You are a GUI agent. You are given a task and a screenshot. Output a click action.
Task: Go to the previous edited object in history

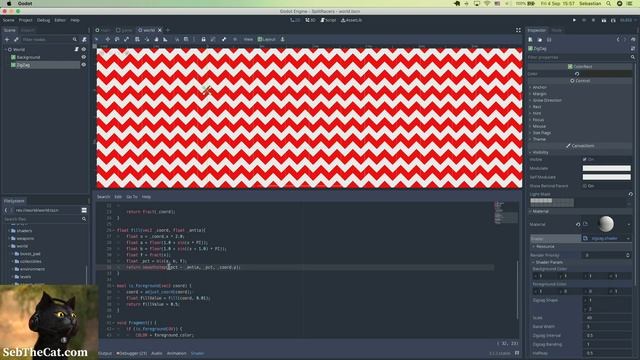618,40
